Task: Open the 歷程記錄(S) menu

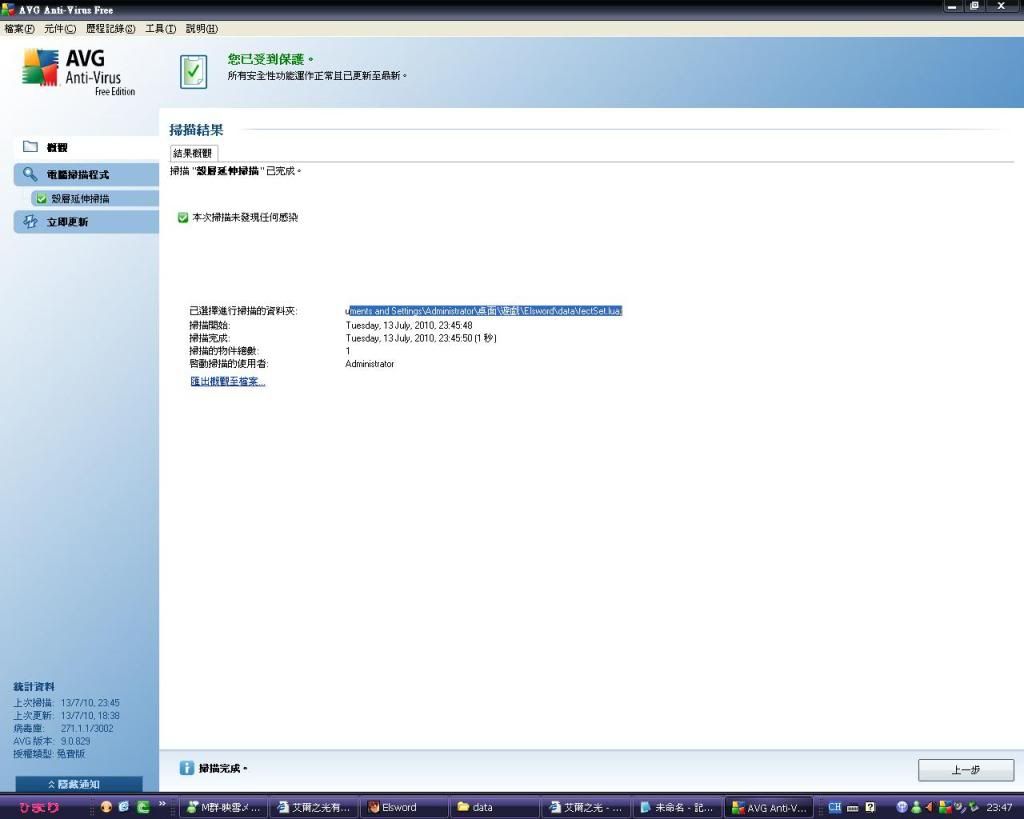Action: click(x=110, y=29)
